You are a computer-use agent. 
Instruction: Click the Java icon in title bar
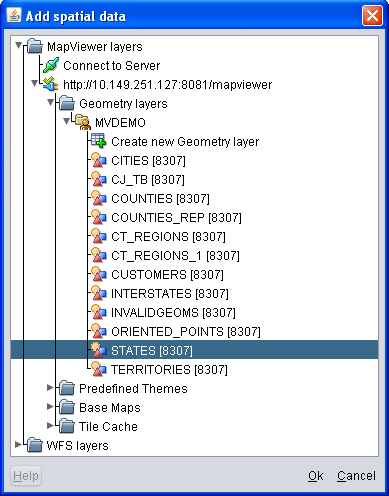point(14,15)
